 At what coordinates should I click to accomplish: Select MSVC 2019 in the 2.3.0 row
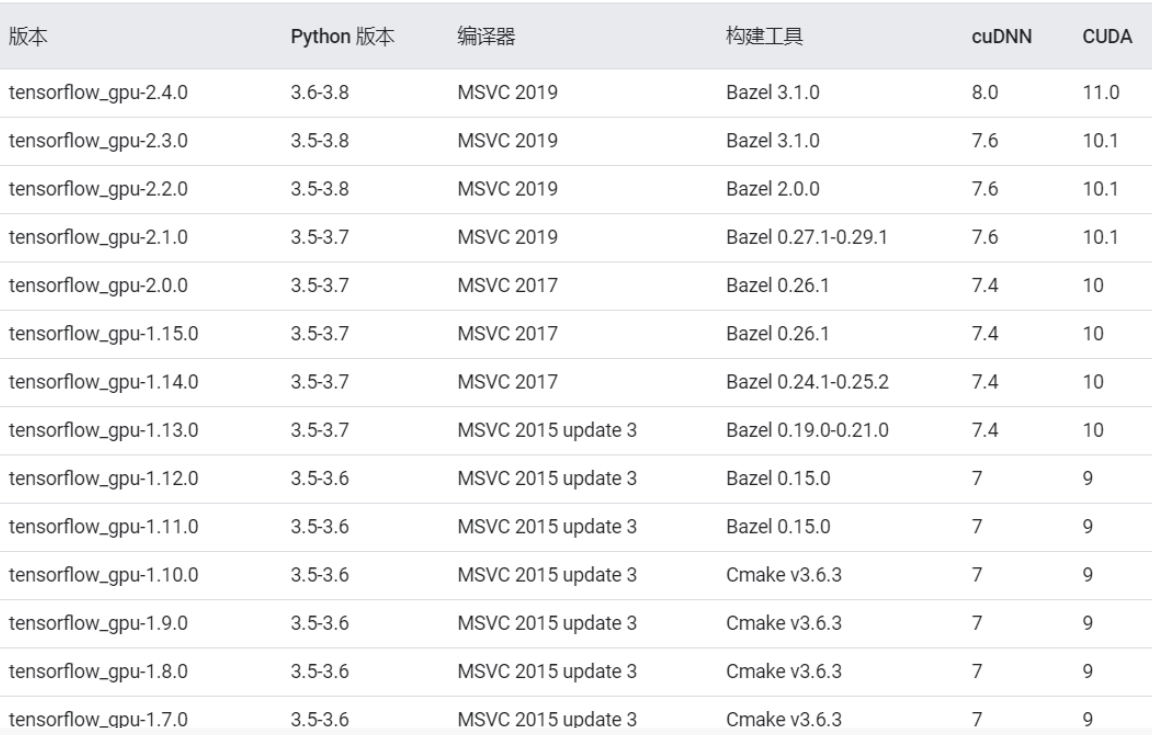click(x=508, y=140)
